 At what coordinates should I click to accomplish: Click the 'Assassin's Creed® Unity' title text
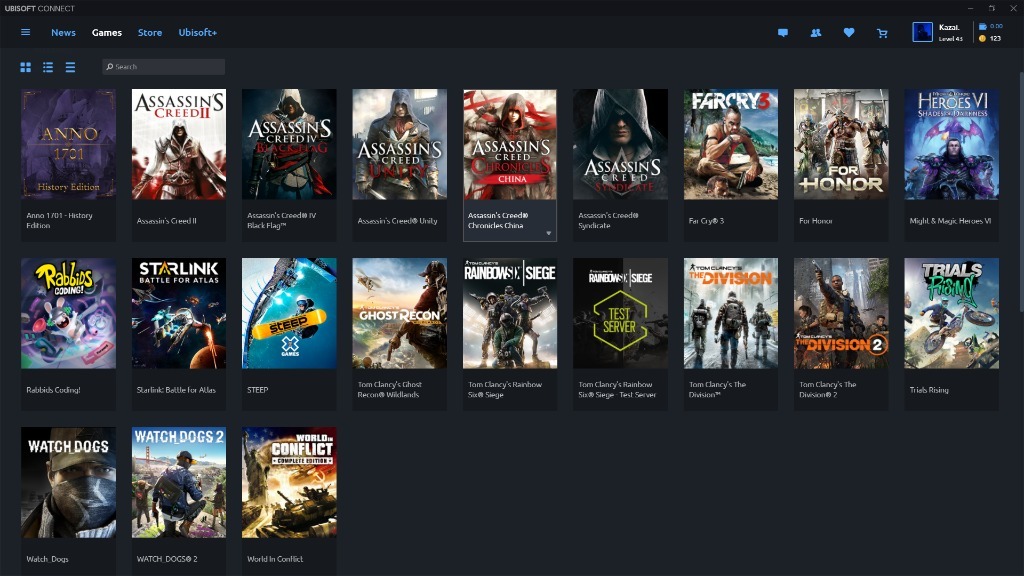398,221
